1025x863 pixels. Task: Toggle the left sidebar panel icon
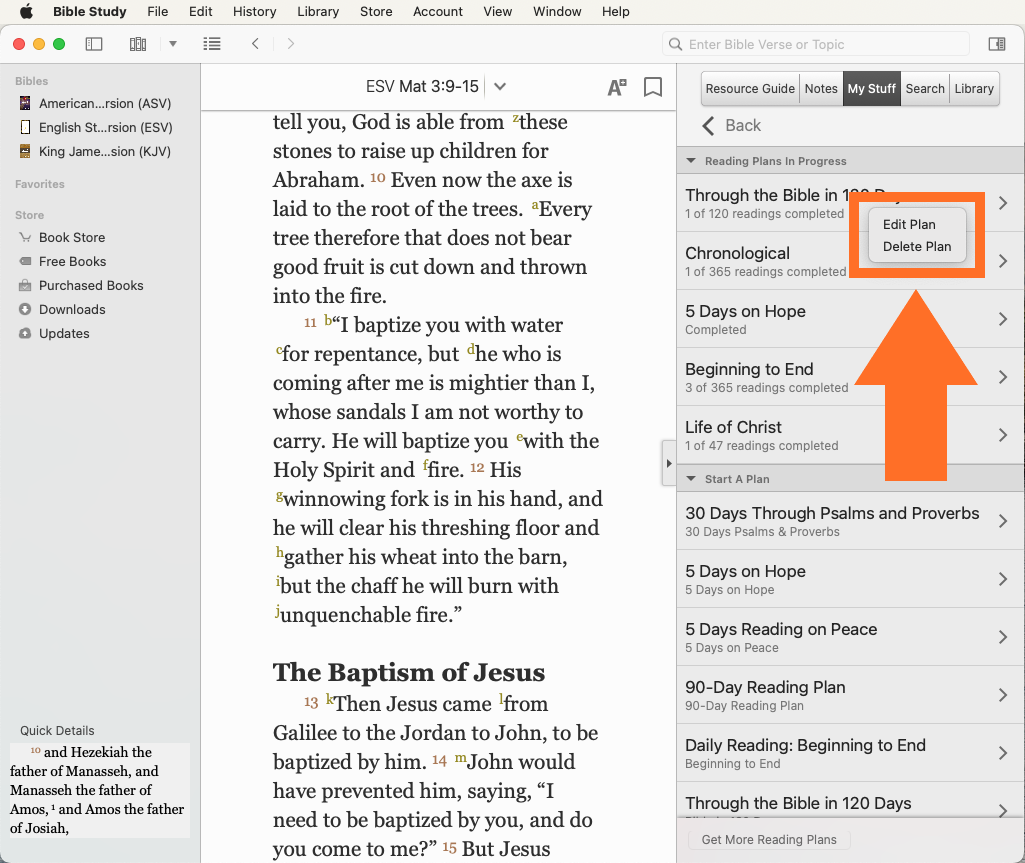click(x=94, y=44)
